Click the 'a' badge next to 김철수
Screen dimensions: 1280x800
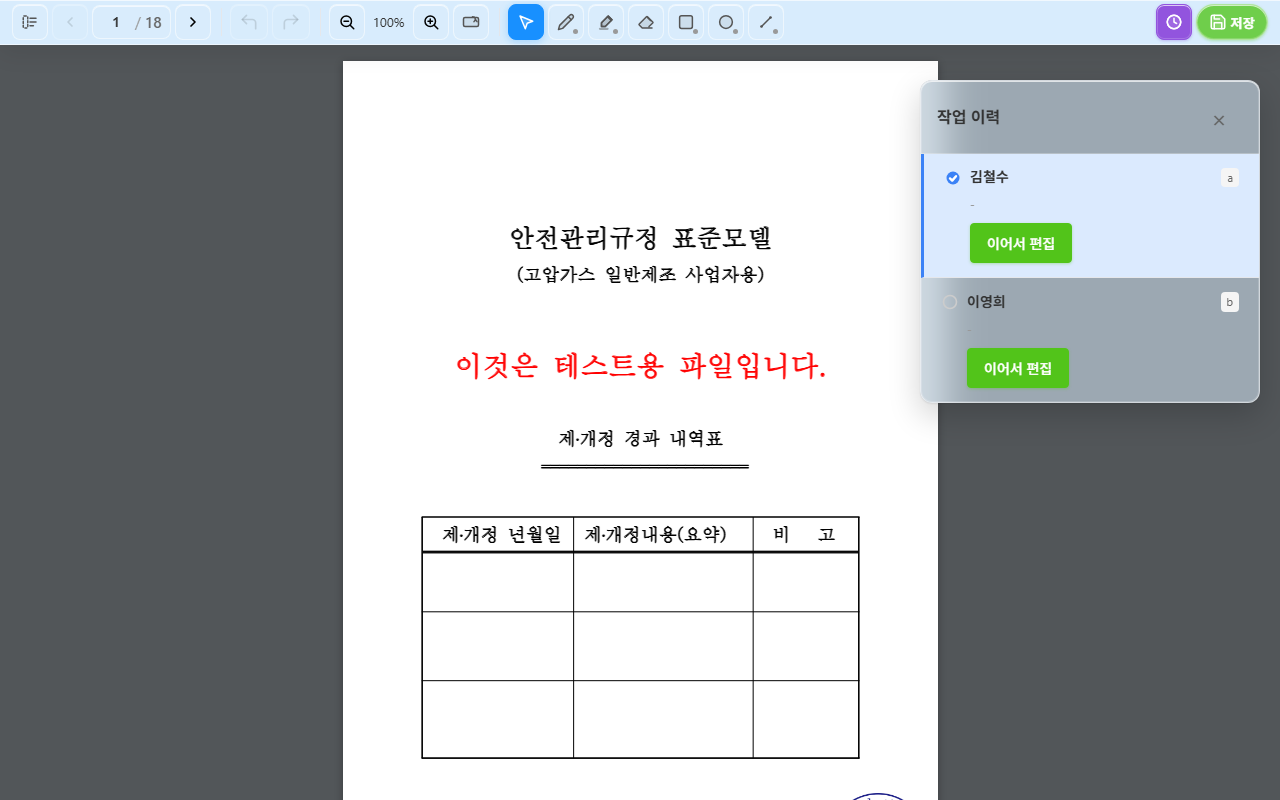(1230, 178)
